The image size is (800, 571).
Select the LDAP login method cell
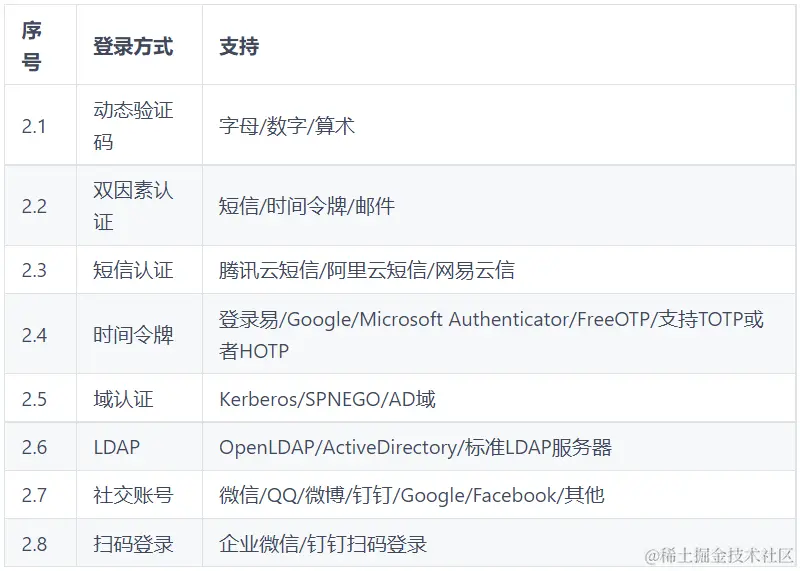click(139, 446)
